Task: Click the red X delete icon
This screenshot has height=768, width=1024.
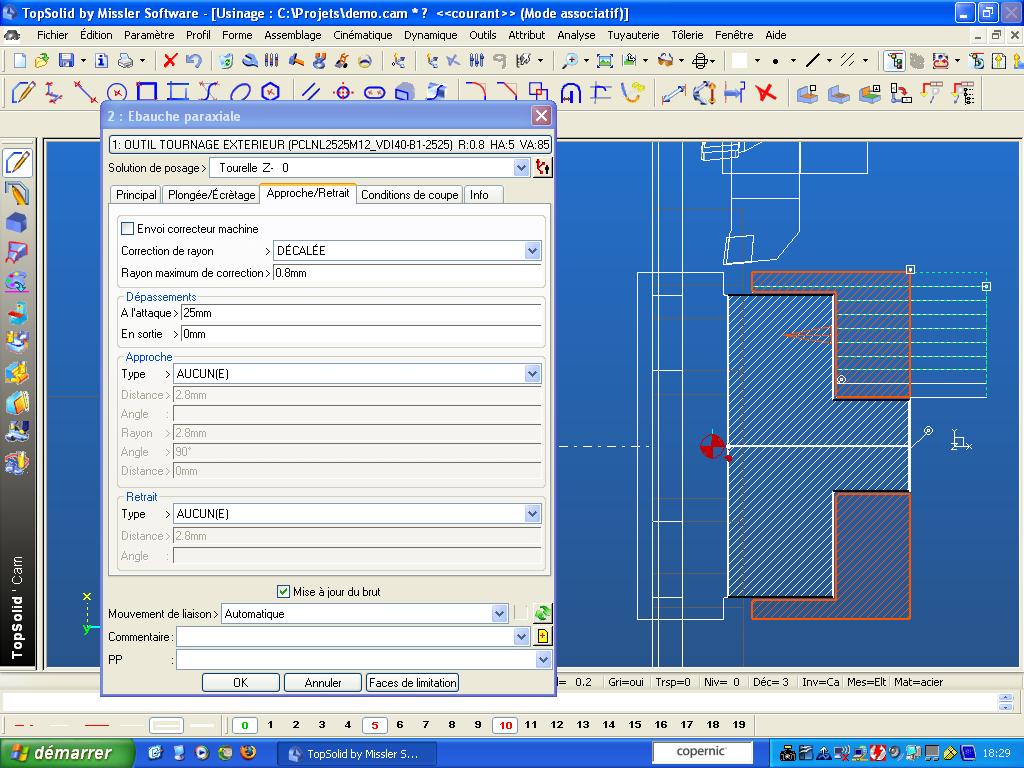Action: tap(170, 61)
